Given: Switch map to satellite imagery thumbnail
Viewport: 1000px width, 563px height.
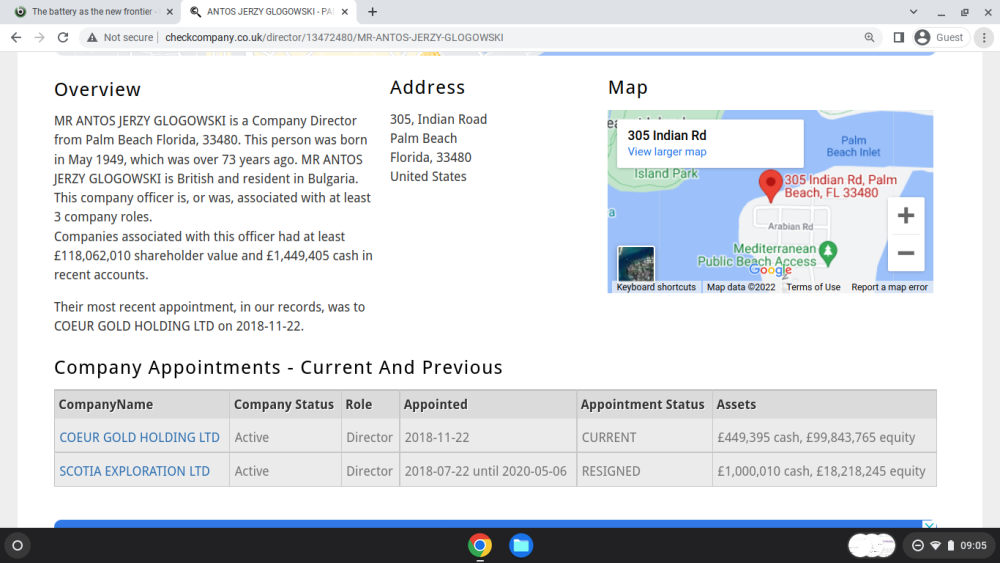Looking at the screenshot, I should (636, 264).
